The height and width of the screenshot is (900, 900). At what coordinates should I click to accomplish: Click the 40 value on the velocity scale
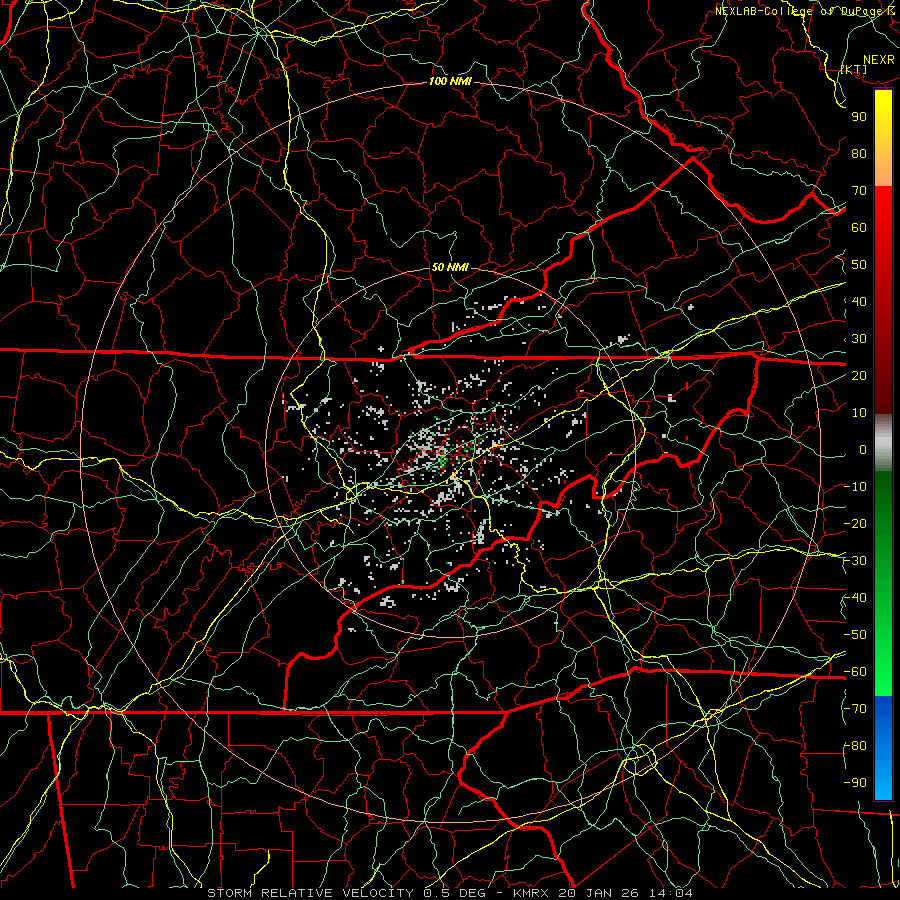click(859, 301)
